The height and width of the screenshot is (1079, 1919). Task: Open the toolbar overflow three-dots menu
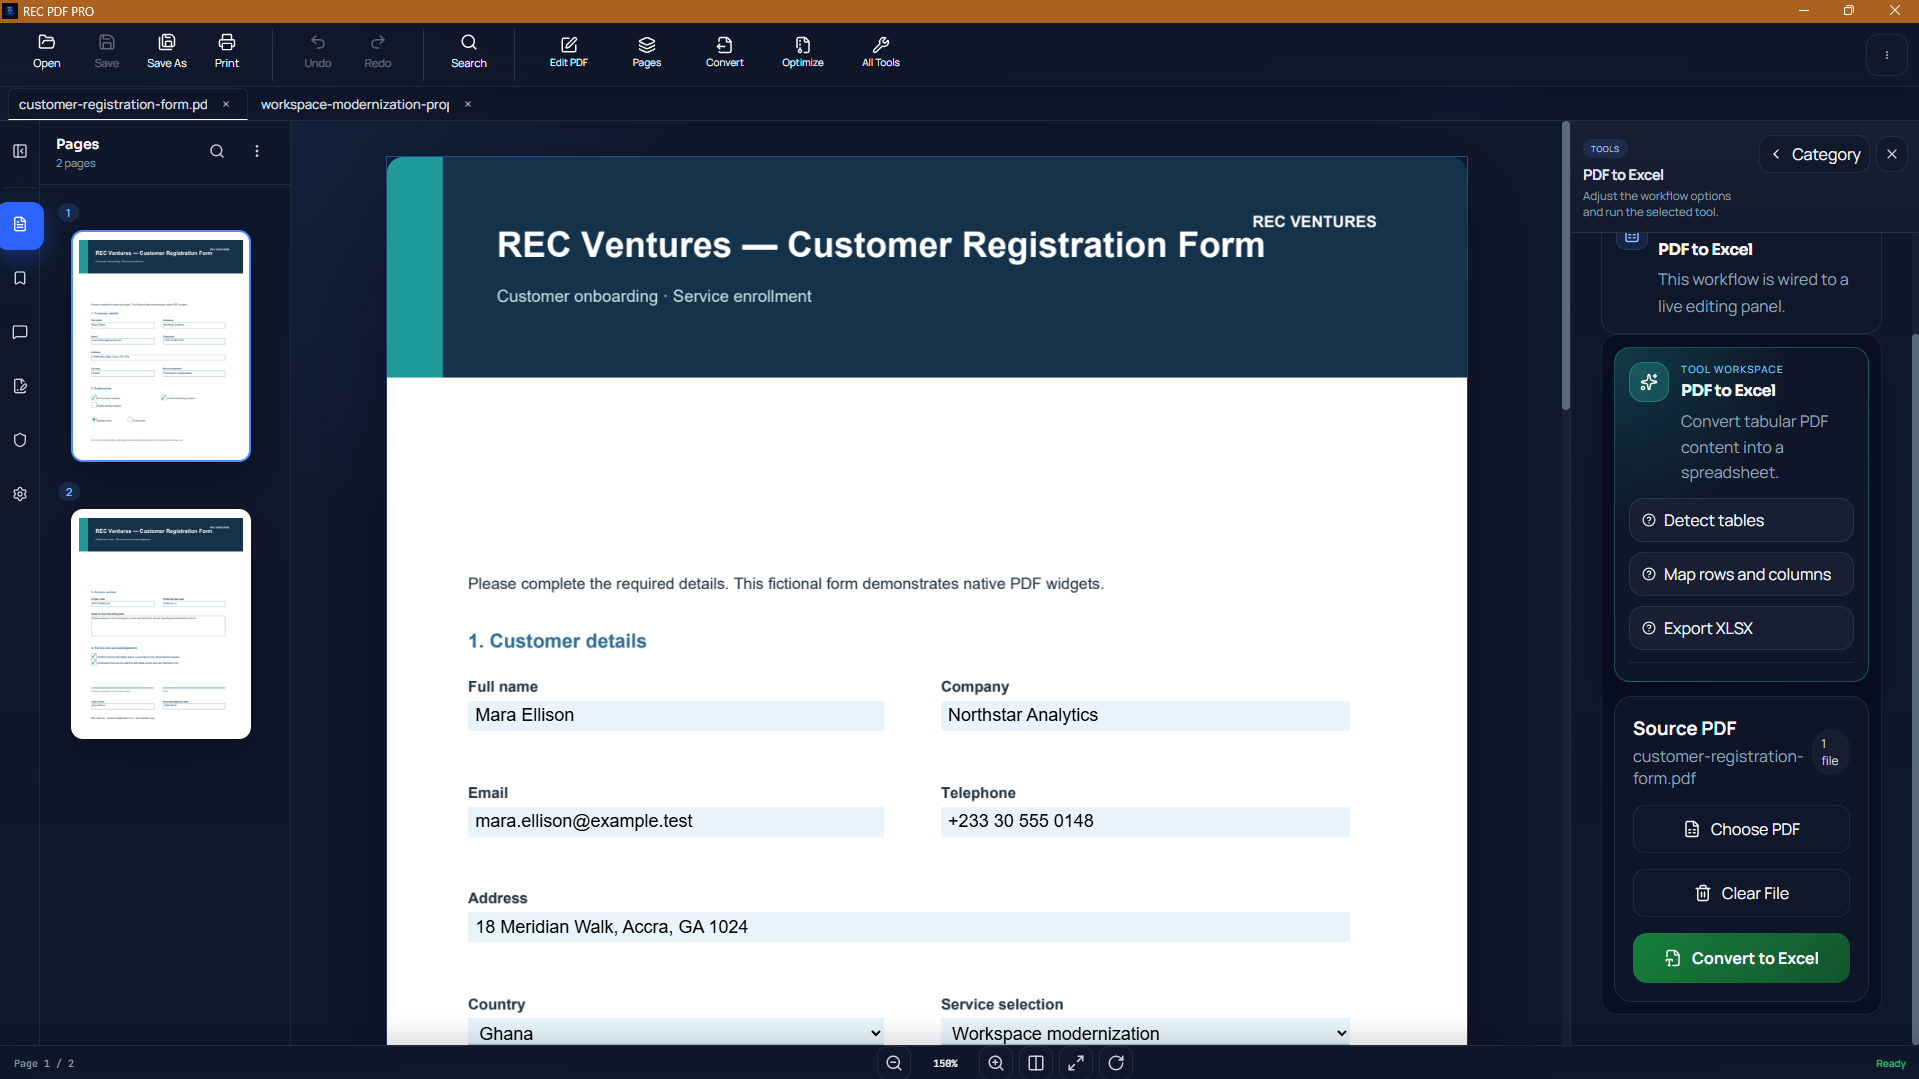tap(1887, 55)
